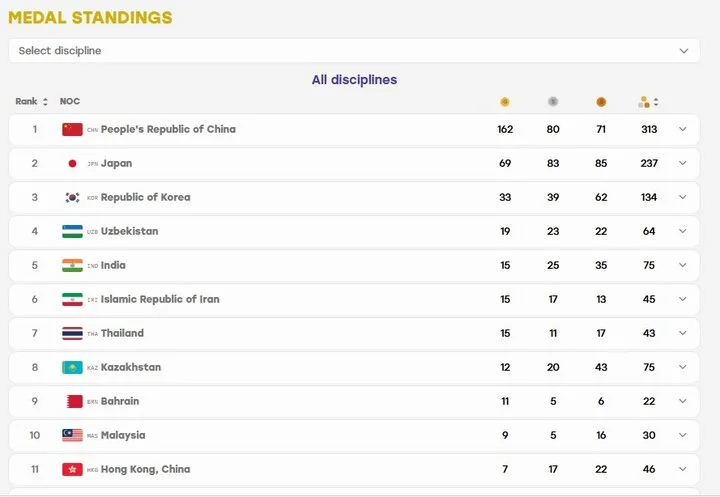Click China's gold count 162

pos(505,130)
